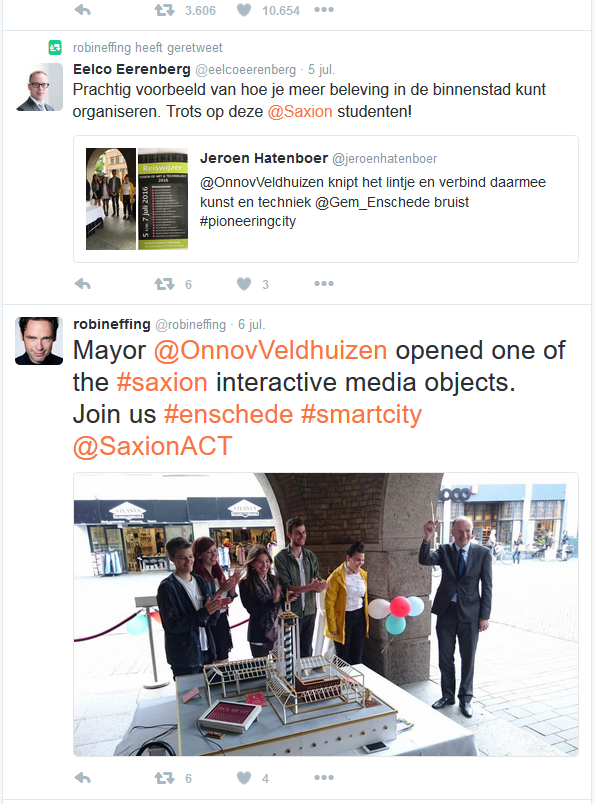
Task: Like Eelco Eerenberg's tweet with 3 likes
Action: (x=244, y=284)
